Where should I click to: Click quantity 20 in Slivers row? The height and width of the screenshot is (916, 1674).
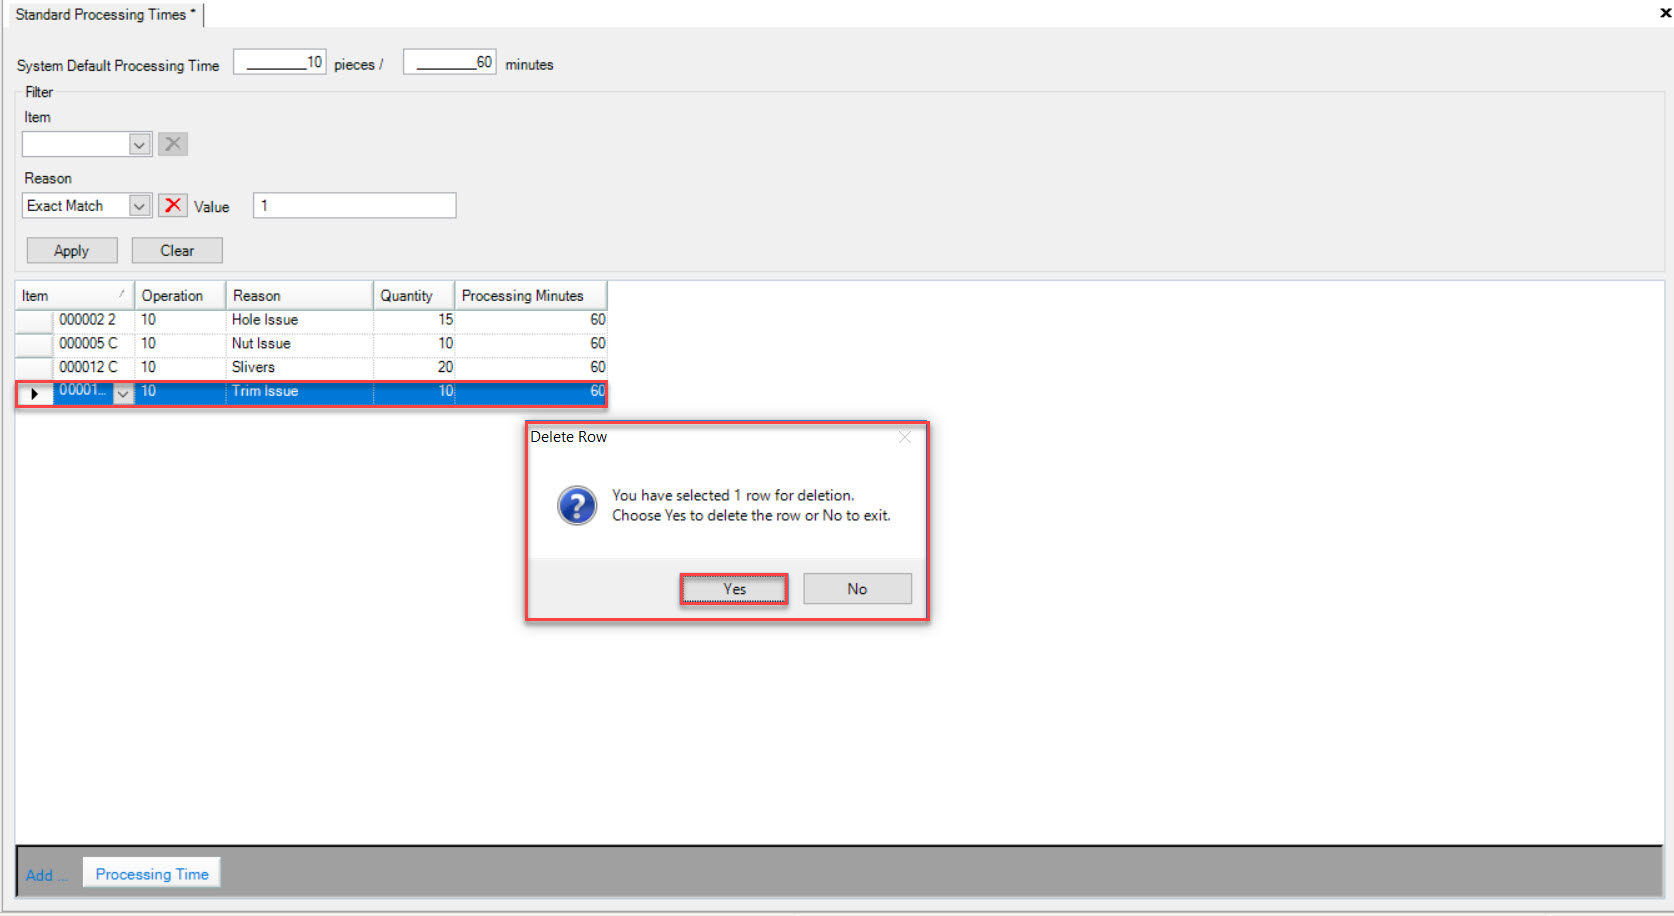tap(414, 367)
